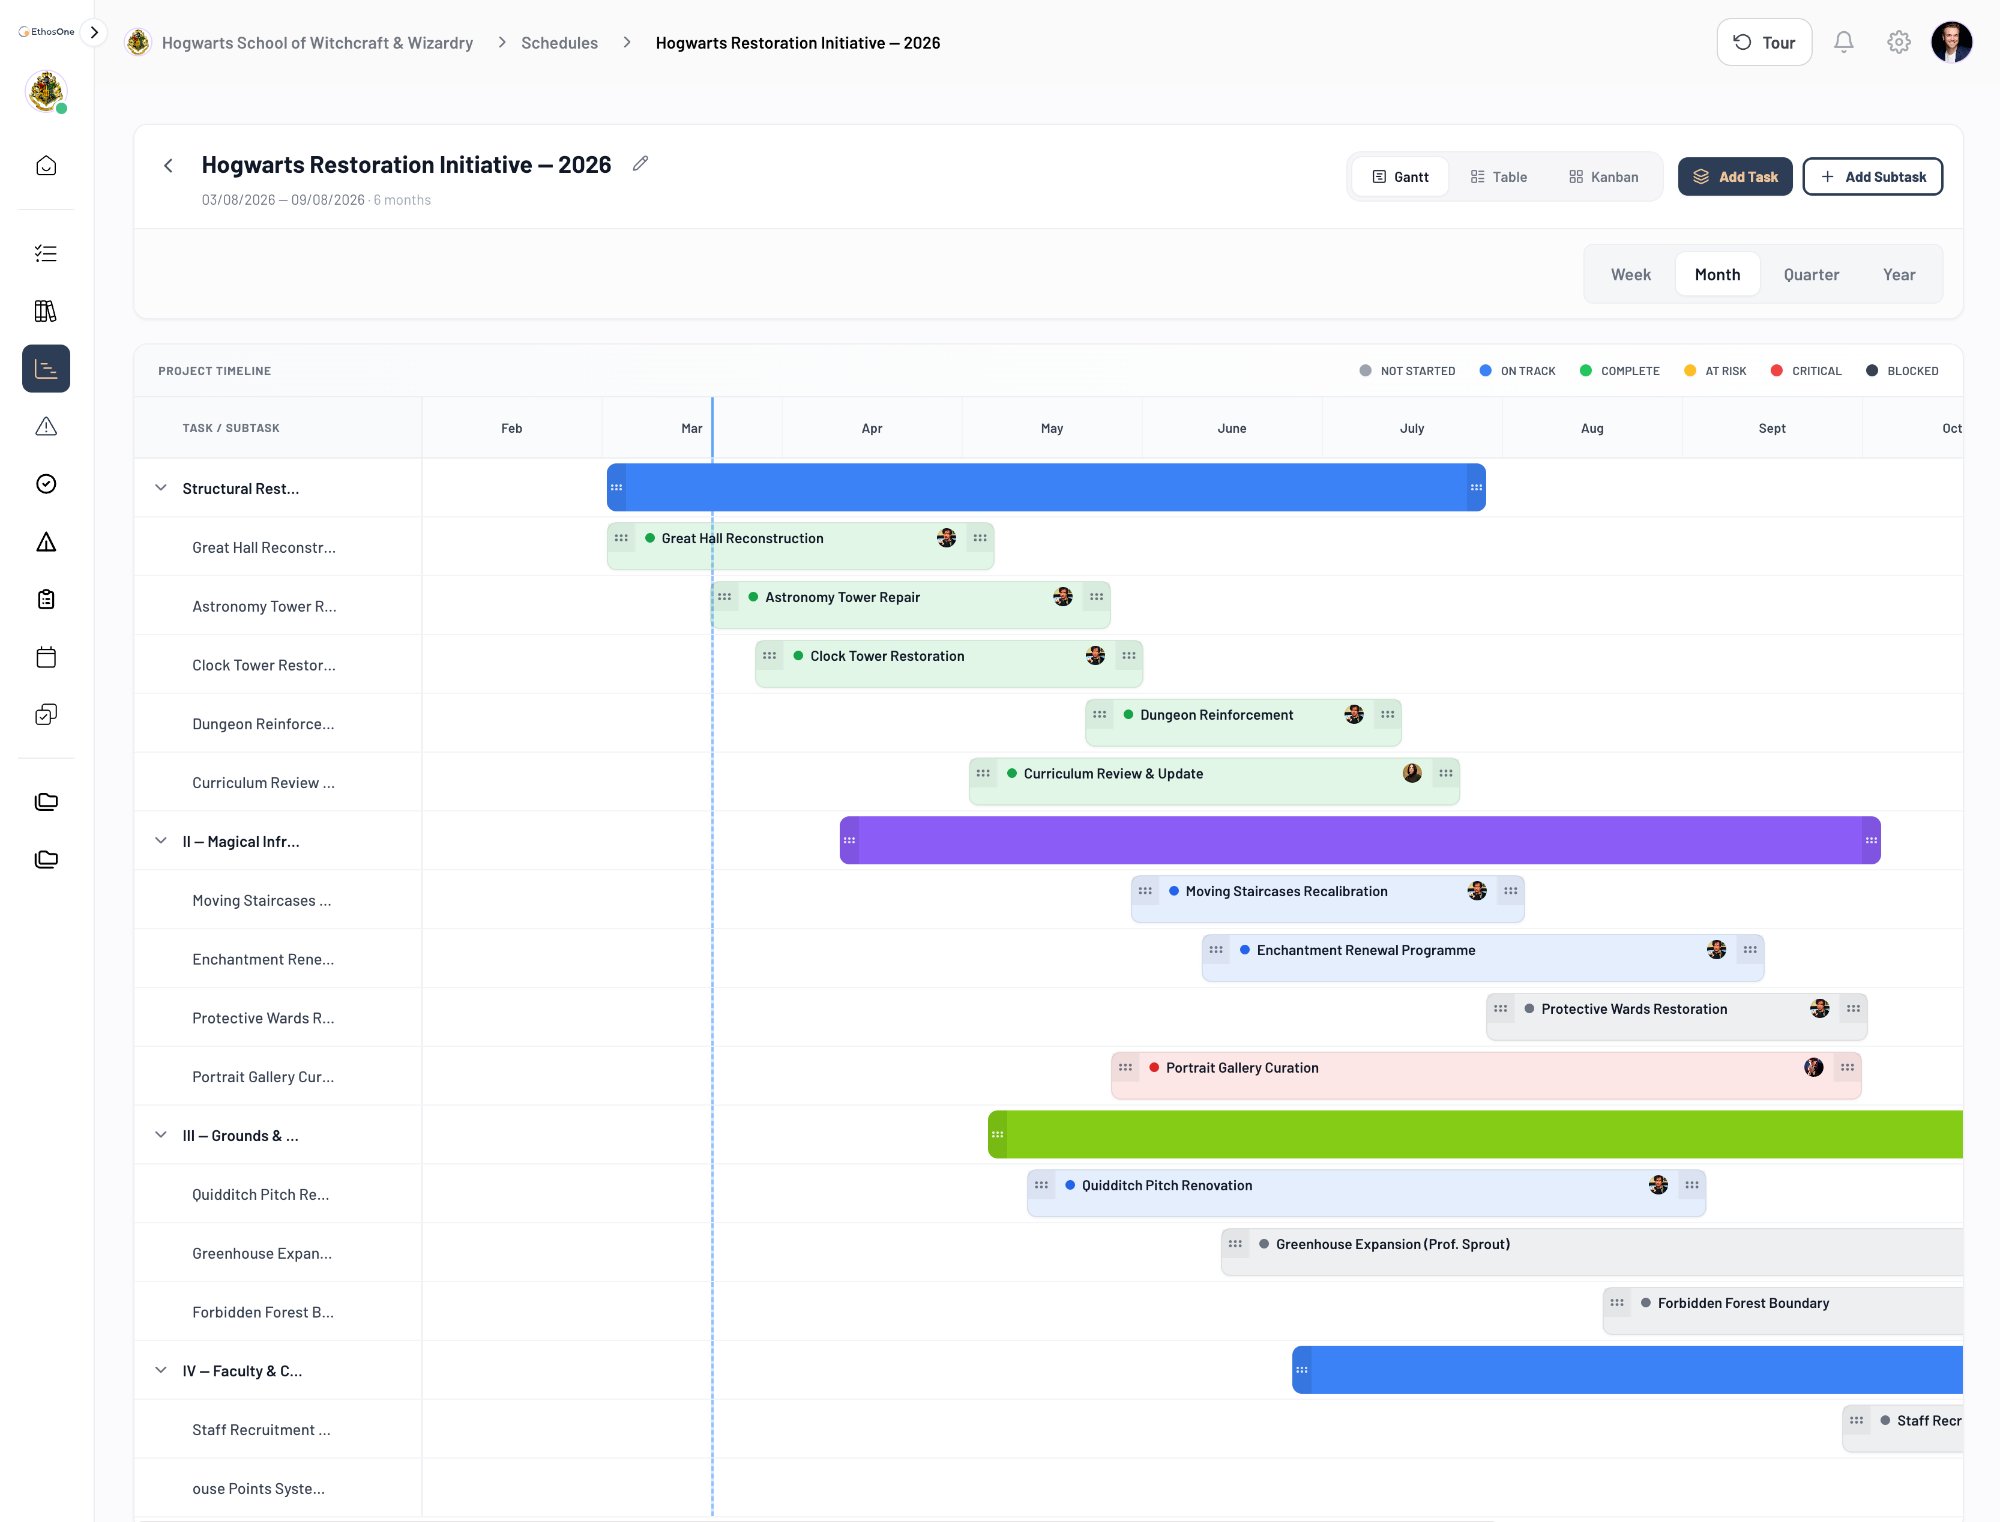Set timeline scale to Quarter

coord(1811,274)
